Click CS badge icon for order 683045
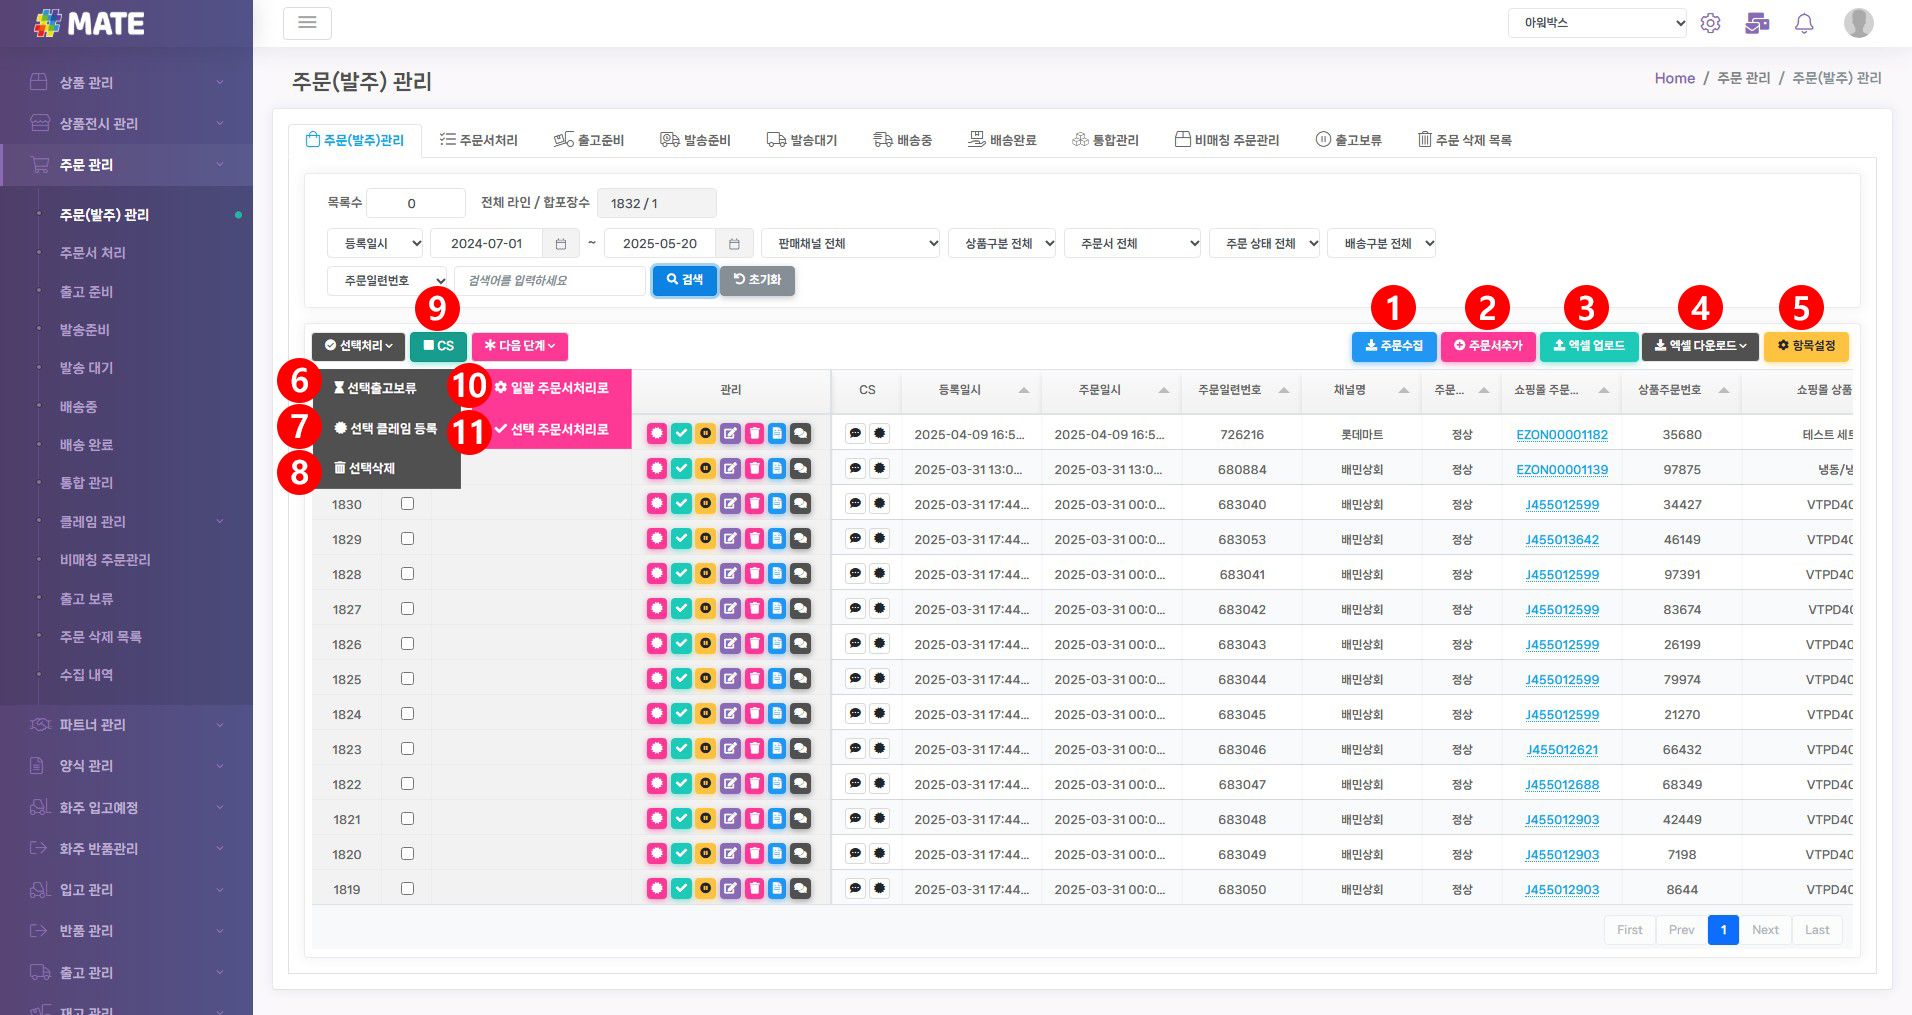Screen dimensions: 1912x1015 (879, 713)
